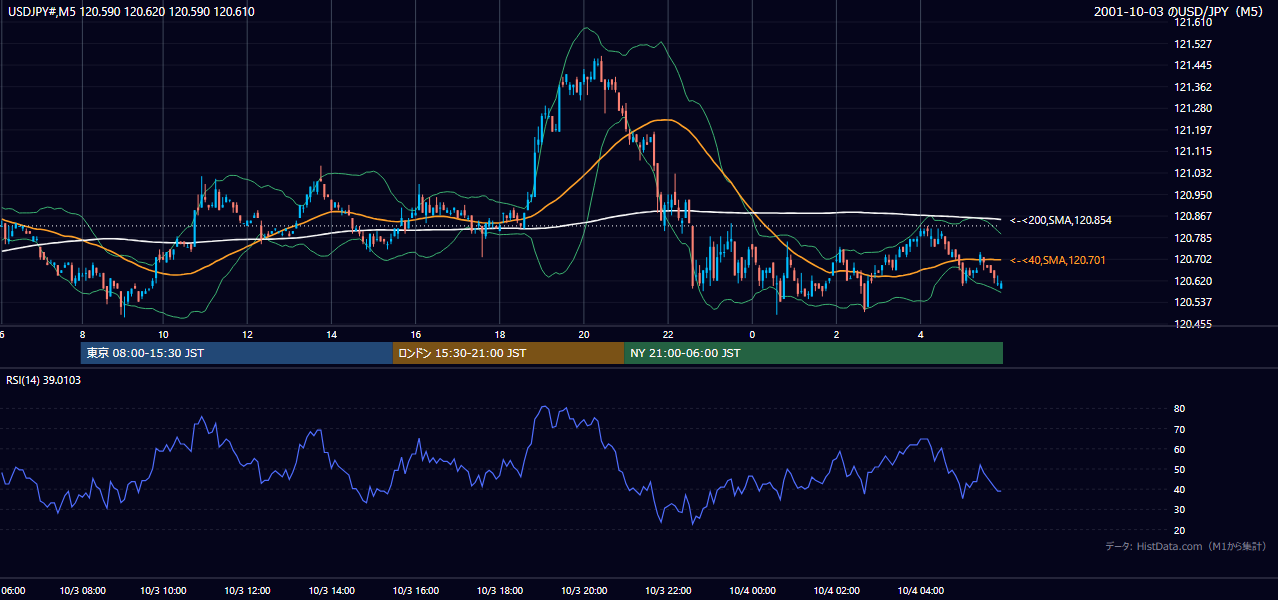1278x600 pixels.
Task: Click the NY 21:00-06:00 JST session bar
Action: click(x=813, y=353)
